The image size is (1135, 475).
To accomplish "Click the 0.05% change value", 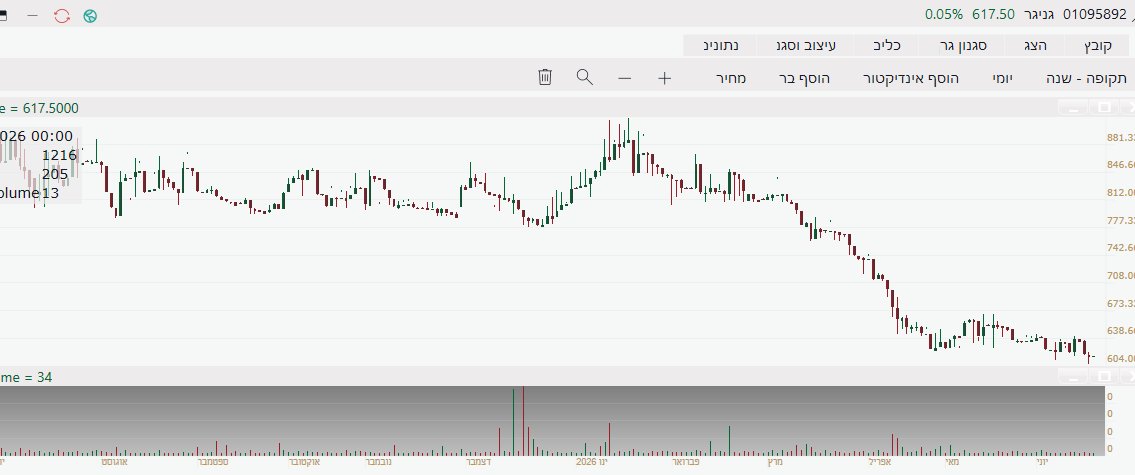I will tap(944, 14).
